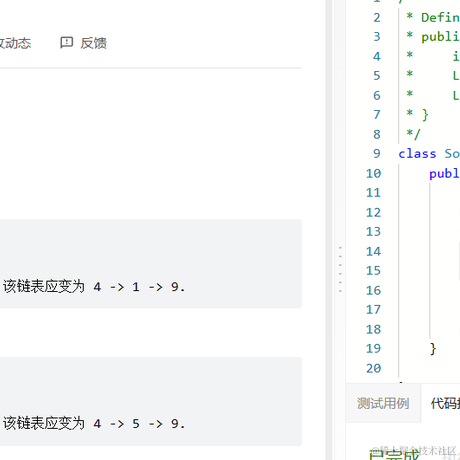Viewport: 460px width, 460px height.
Task: Click the '* }' comment on line 7
Action: tap(417, 115)
